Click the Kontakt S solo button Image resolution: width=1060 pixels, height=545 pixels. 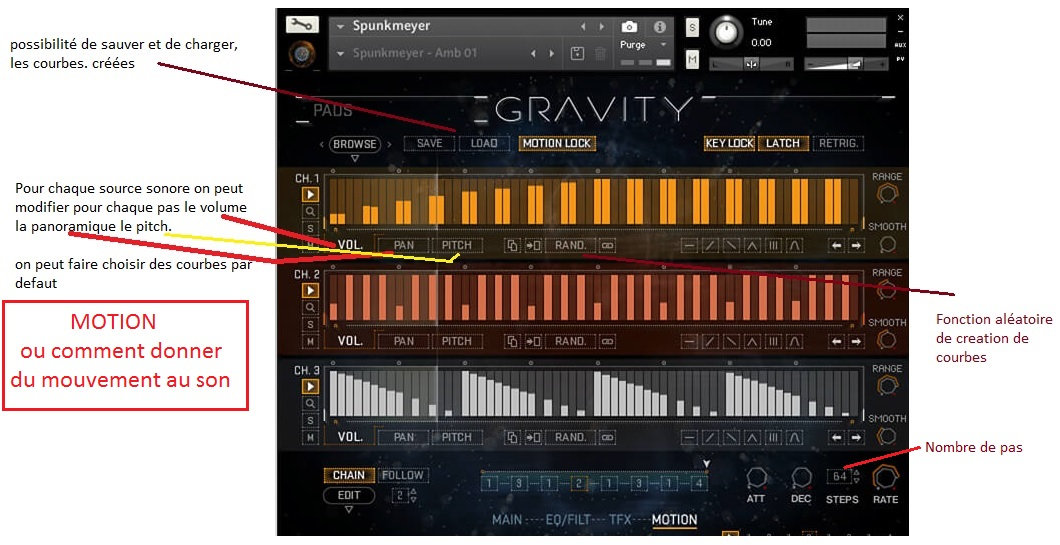coord(692,28)
